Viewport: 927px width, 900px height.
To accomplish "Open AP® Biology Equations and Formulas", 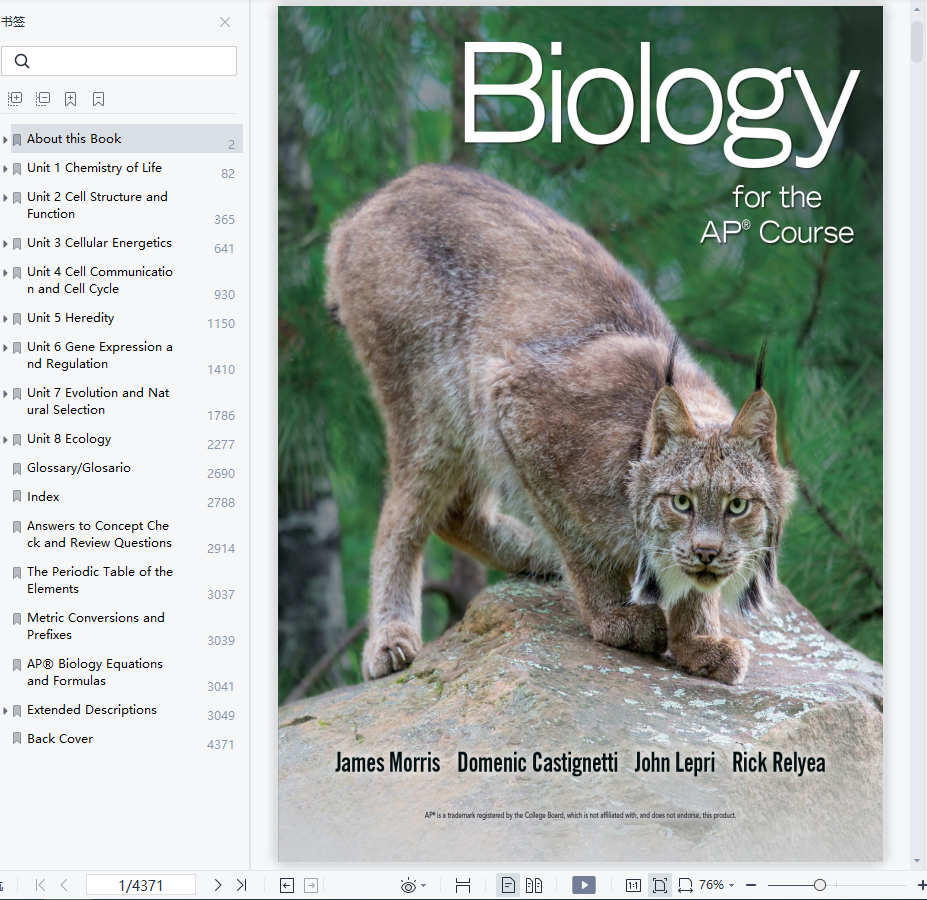I will 95,672.
